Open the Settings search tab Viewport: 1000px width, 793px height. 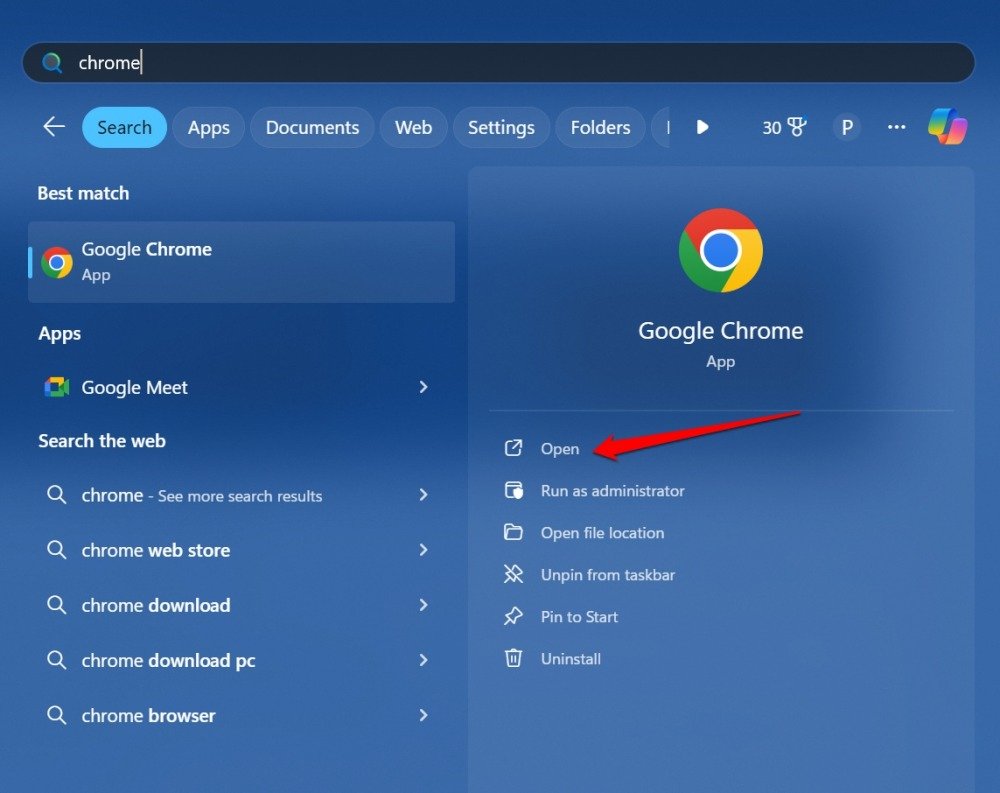[x=501, y=127]
